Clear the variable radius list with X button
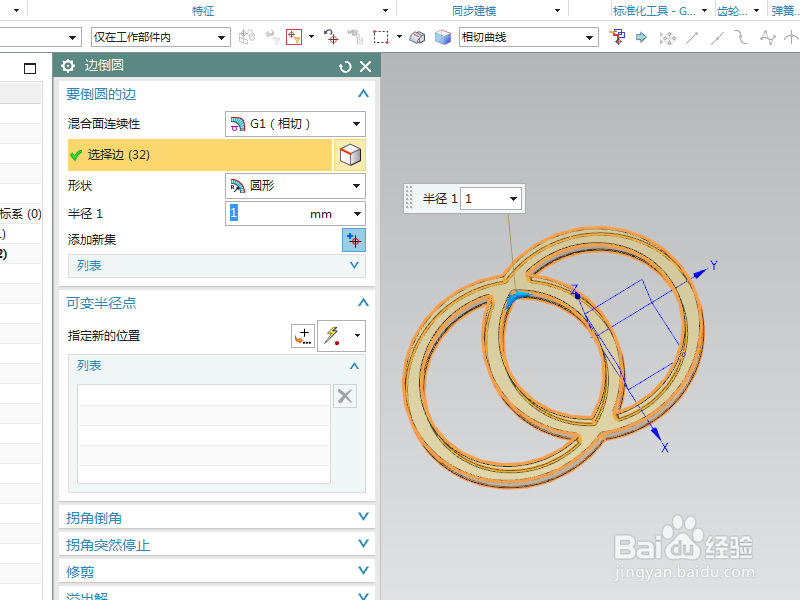 pos(344,396)
